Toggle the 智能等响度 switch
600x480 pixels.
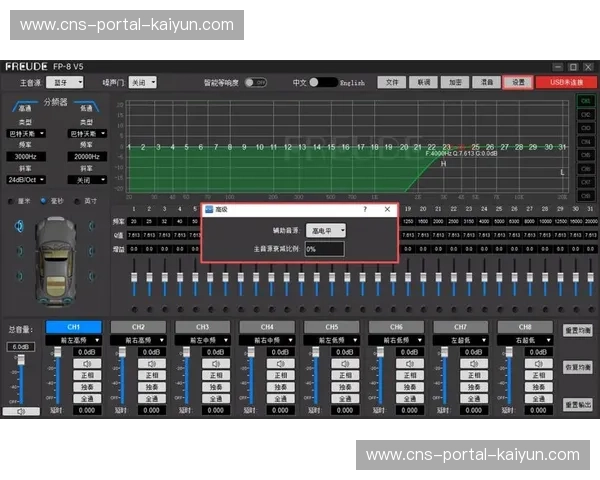coord(254,83)
